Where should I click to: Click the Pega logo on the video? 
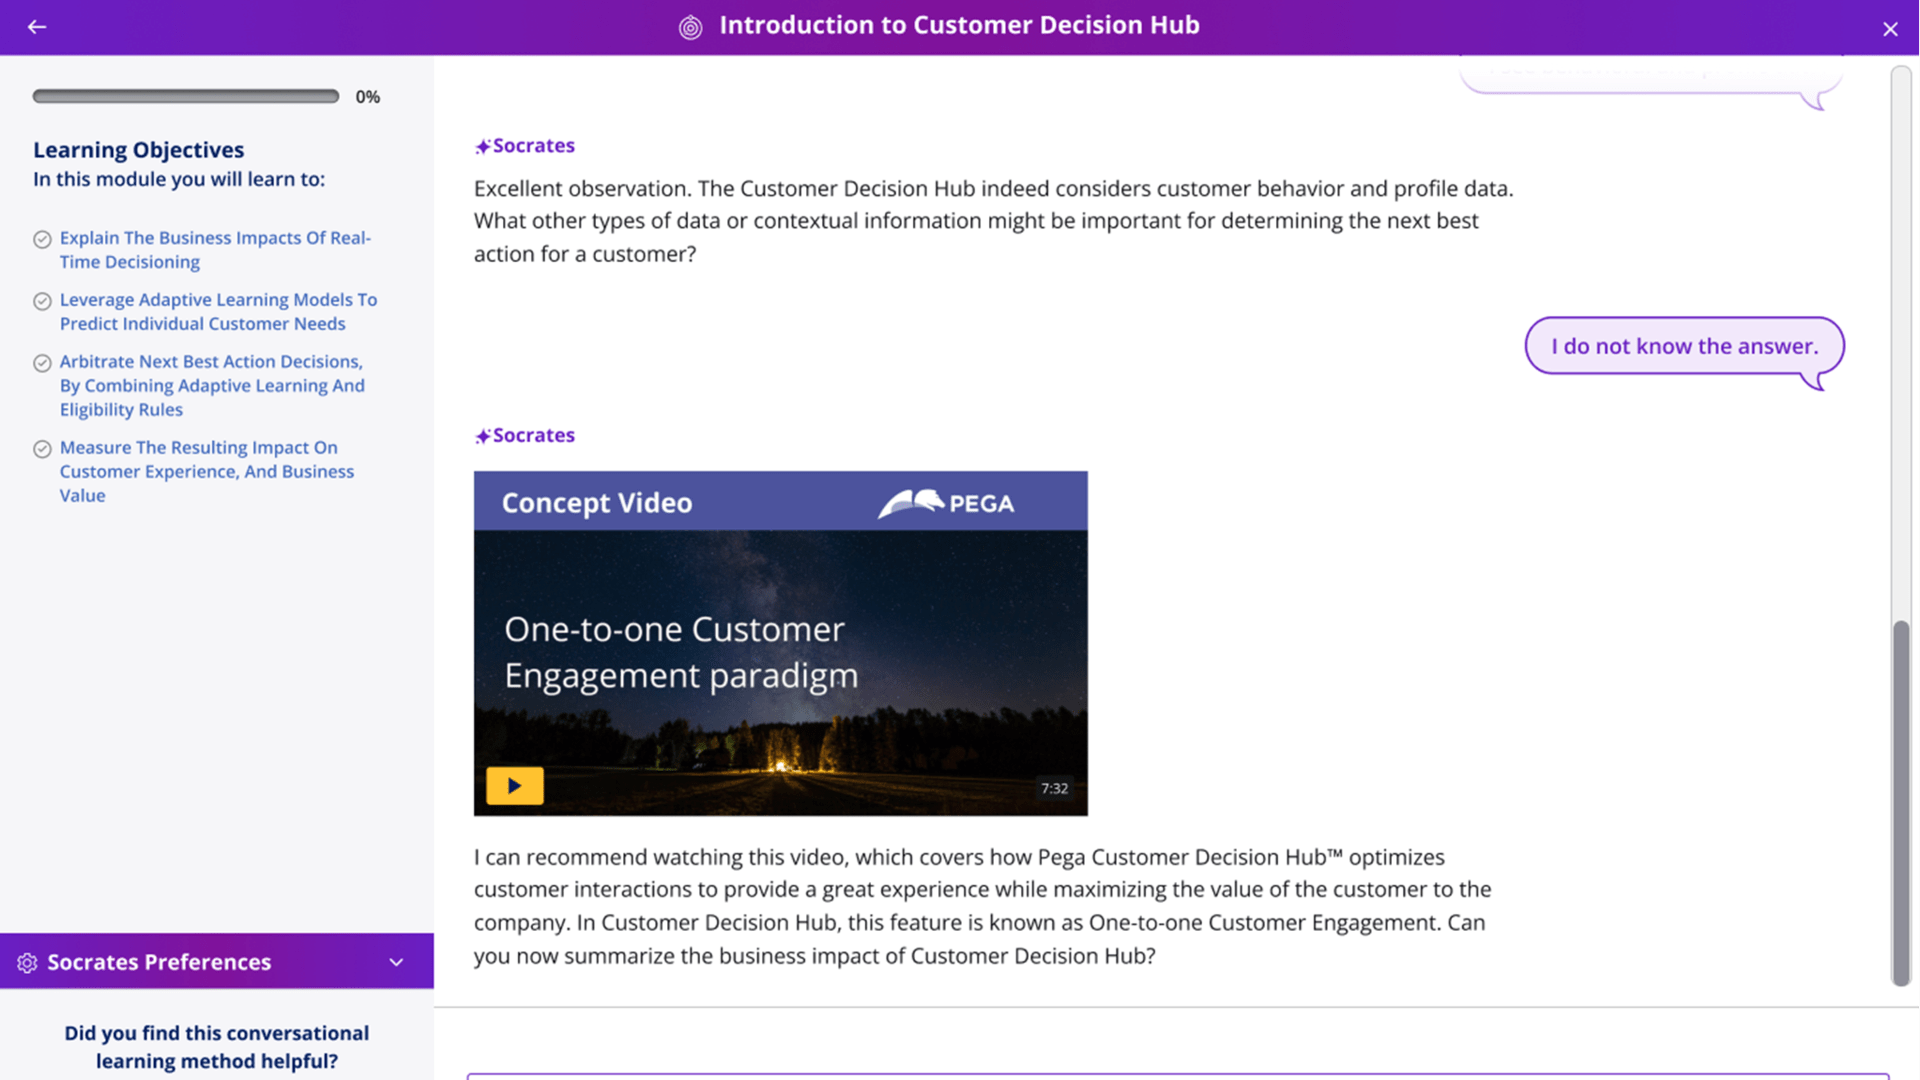pyautogui.click(x=946, y=503)
